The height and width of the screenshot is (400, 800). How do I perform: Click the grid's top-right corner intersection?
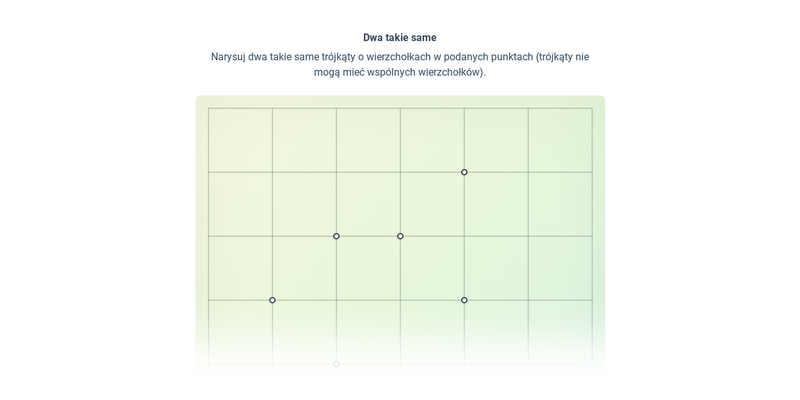[x=592, y=108]
